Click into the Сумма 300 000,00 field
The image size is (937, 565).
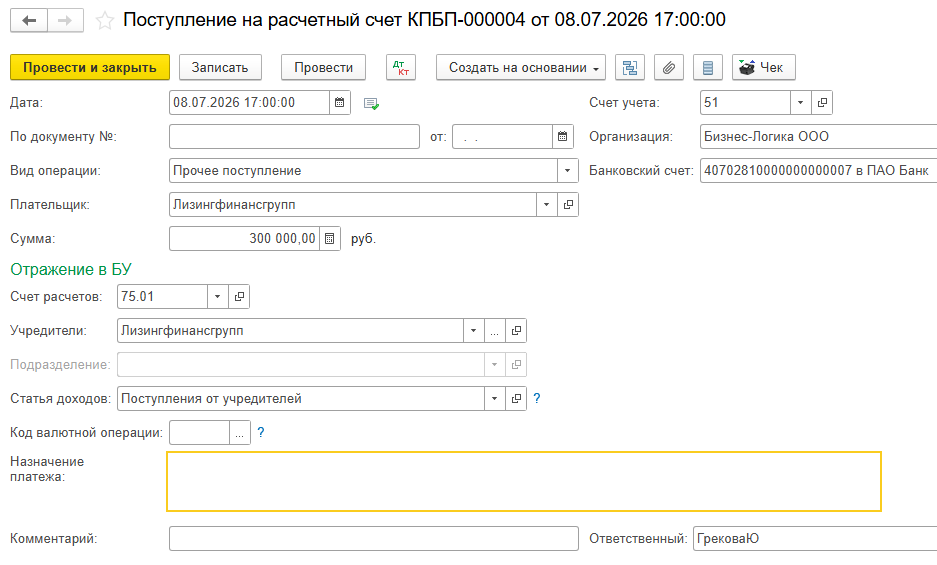tap(244, 239)
